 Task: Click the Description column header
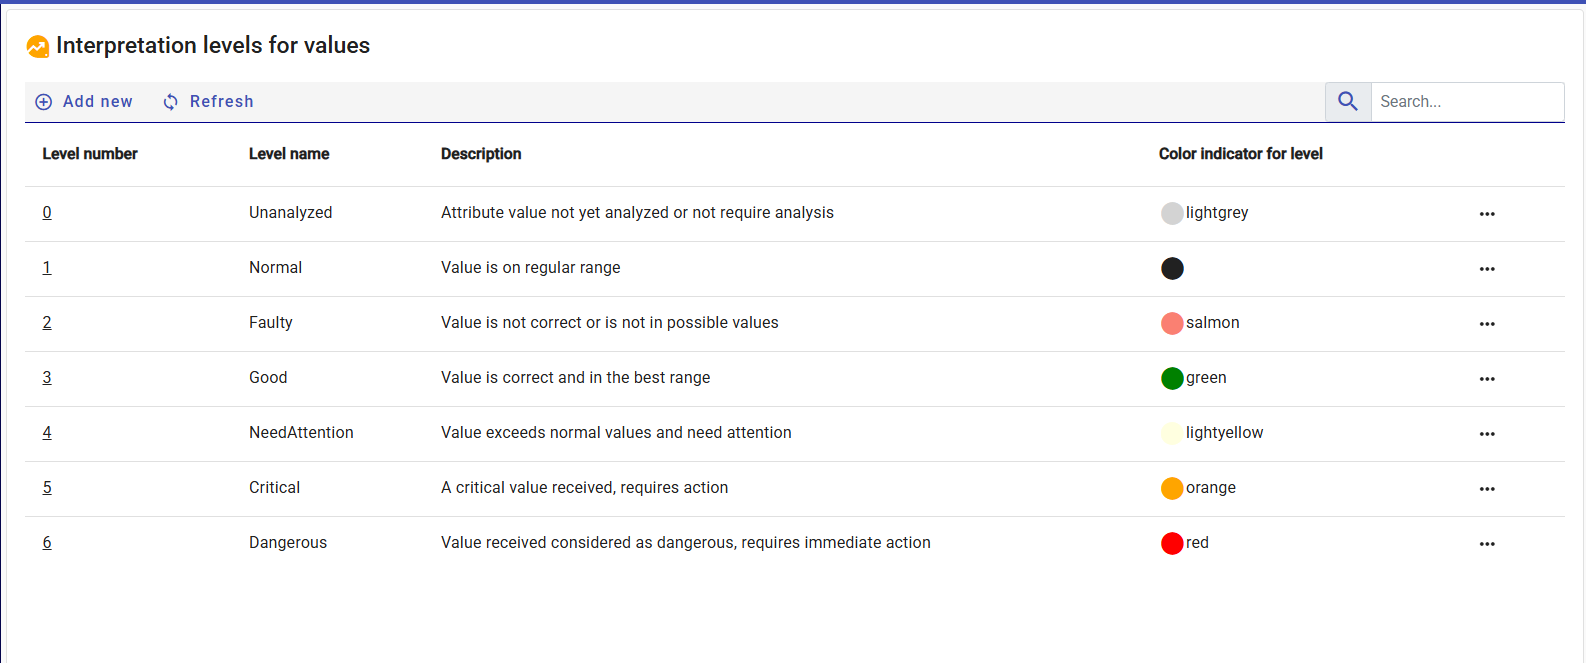click(x=481, y=154)
